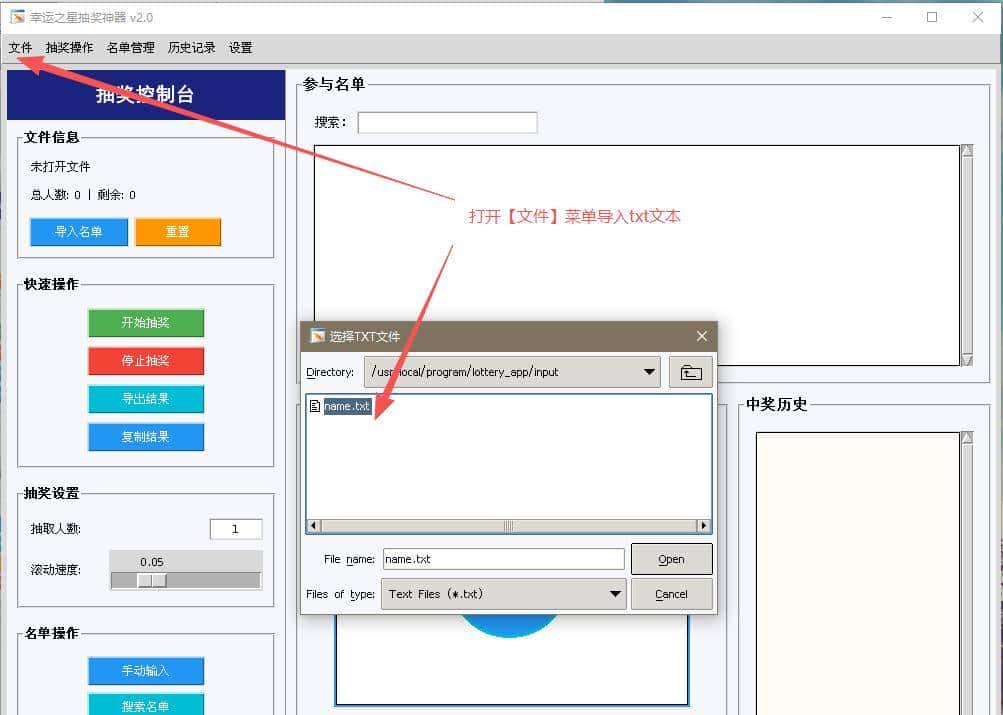Click the 停止抽奖 button
The image size is (1003, 715).
pyautogui.click(x=145, y=361)
